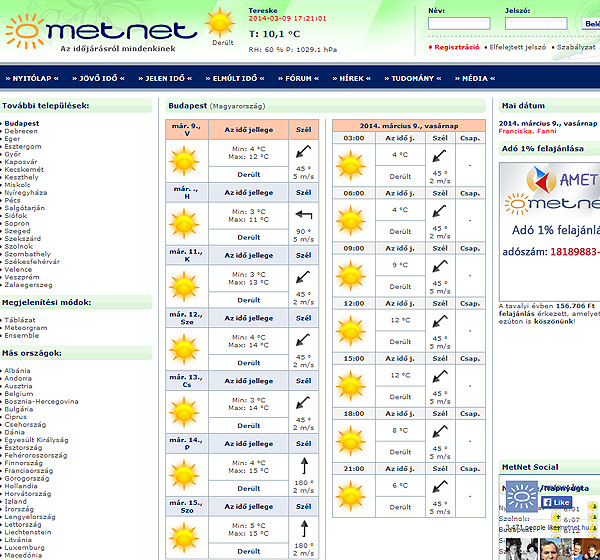Click the 12 °C cell in the 12:00 row
Screen dimensions: 600x560
[x=400, y=320]
